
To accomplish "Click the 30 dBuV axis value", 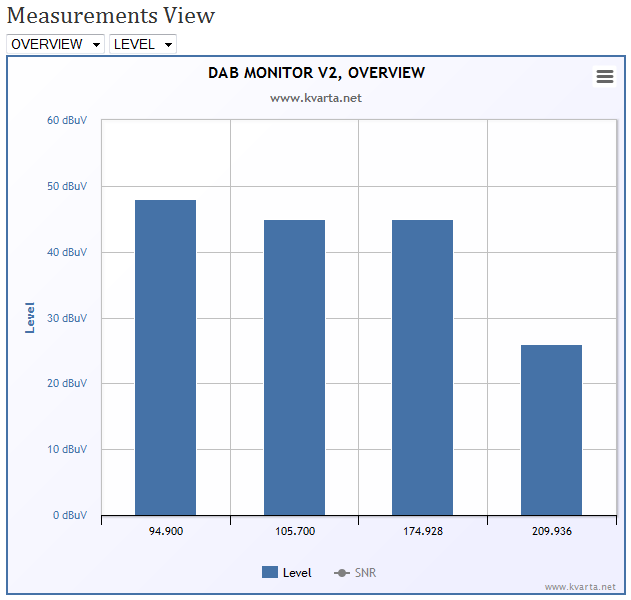I will [x=67, y=318].
